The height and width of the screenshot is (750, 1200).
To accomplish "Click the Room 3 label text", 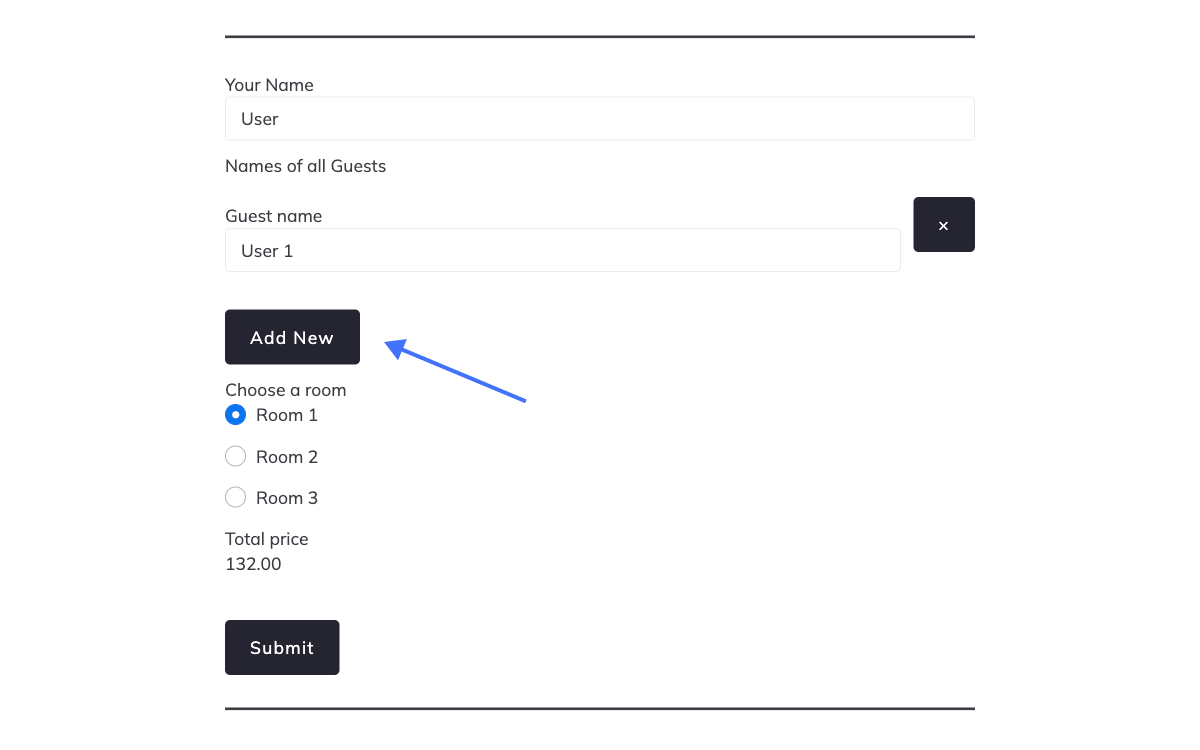I will (287, 497).
